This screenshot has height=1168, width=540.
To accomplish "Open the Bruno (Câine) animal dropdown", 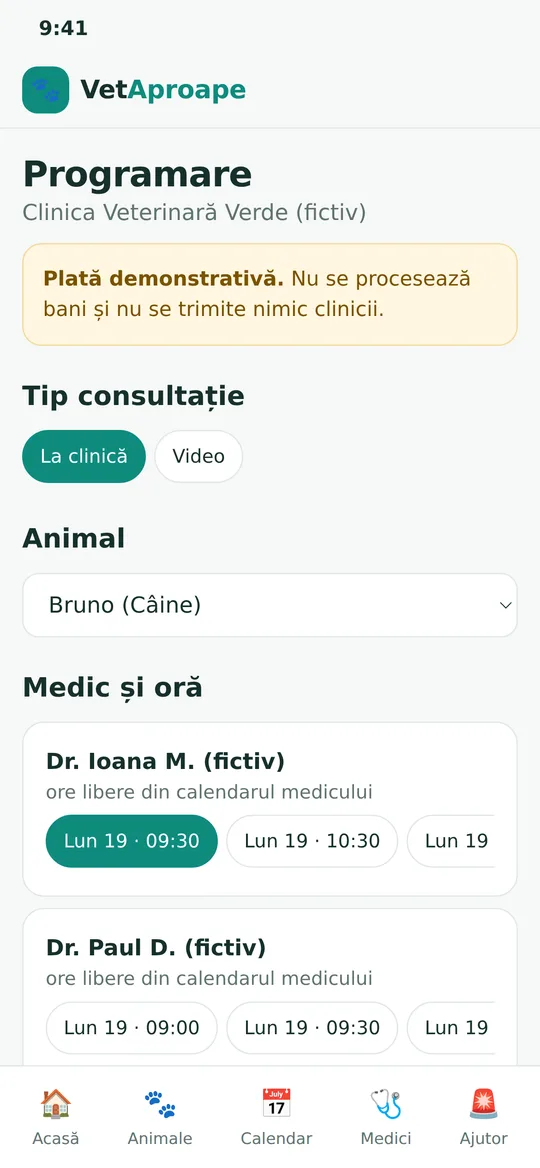I will tap(270, 605).
